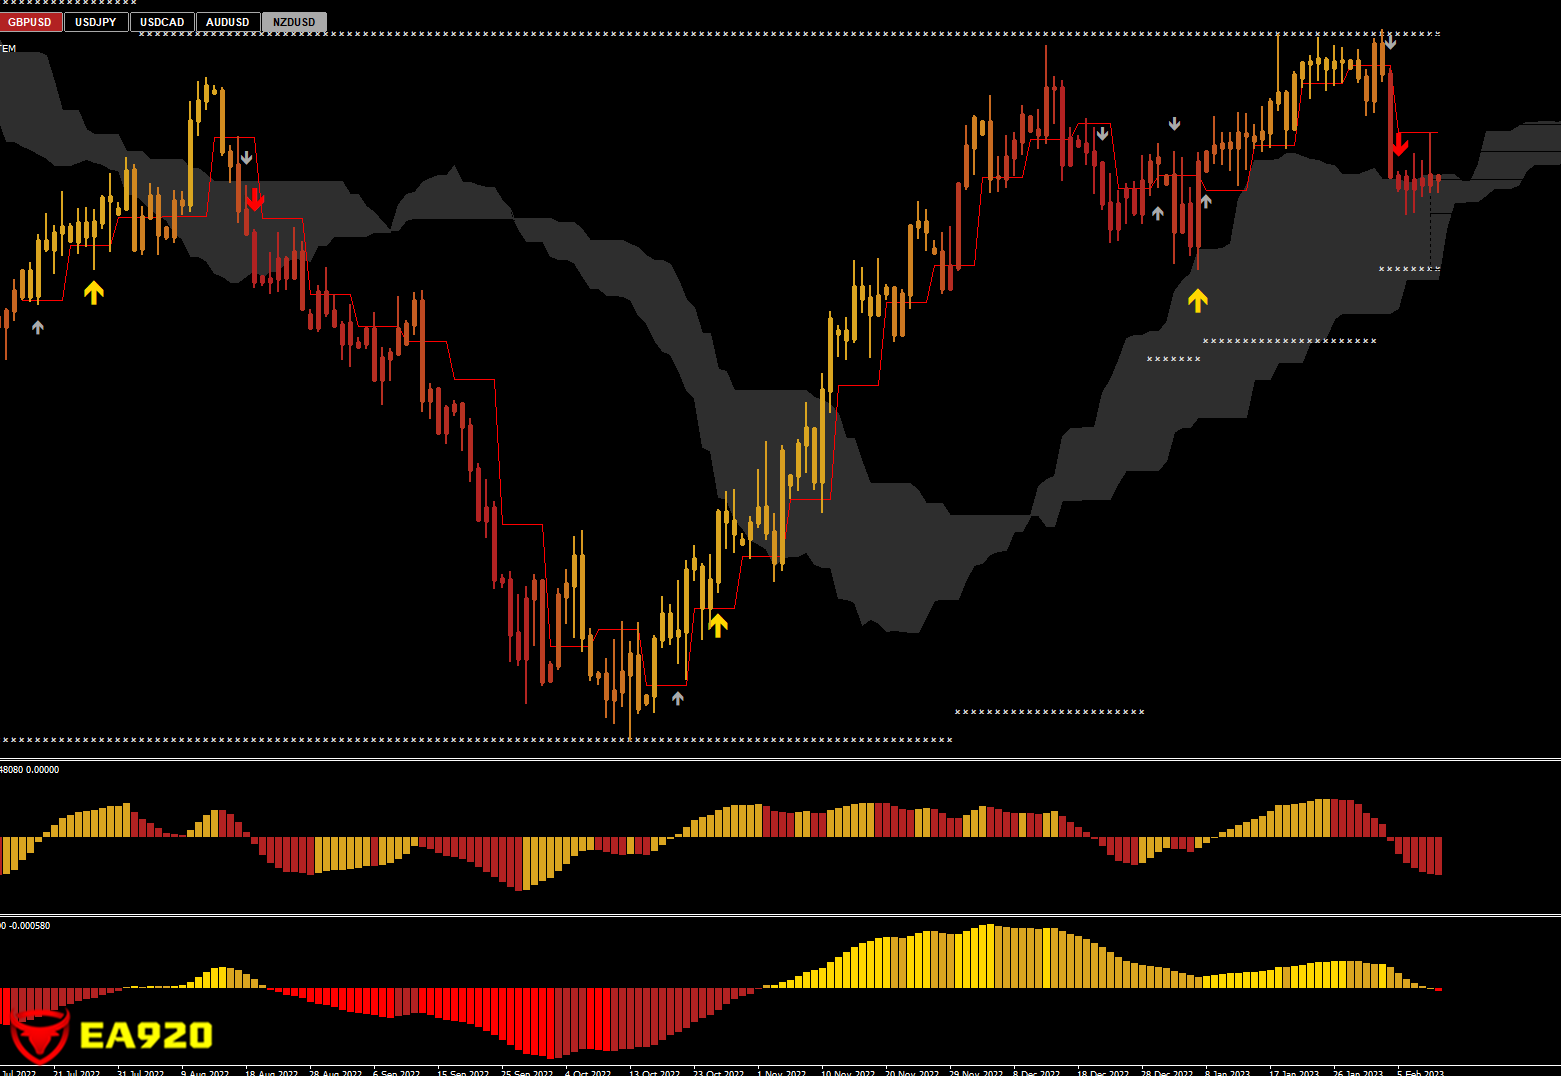Click the yellow EA920 logo text
1561x1076 pixels.
146,1035
